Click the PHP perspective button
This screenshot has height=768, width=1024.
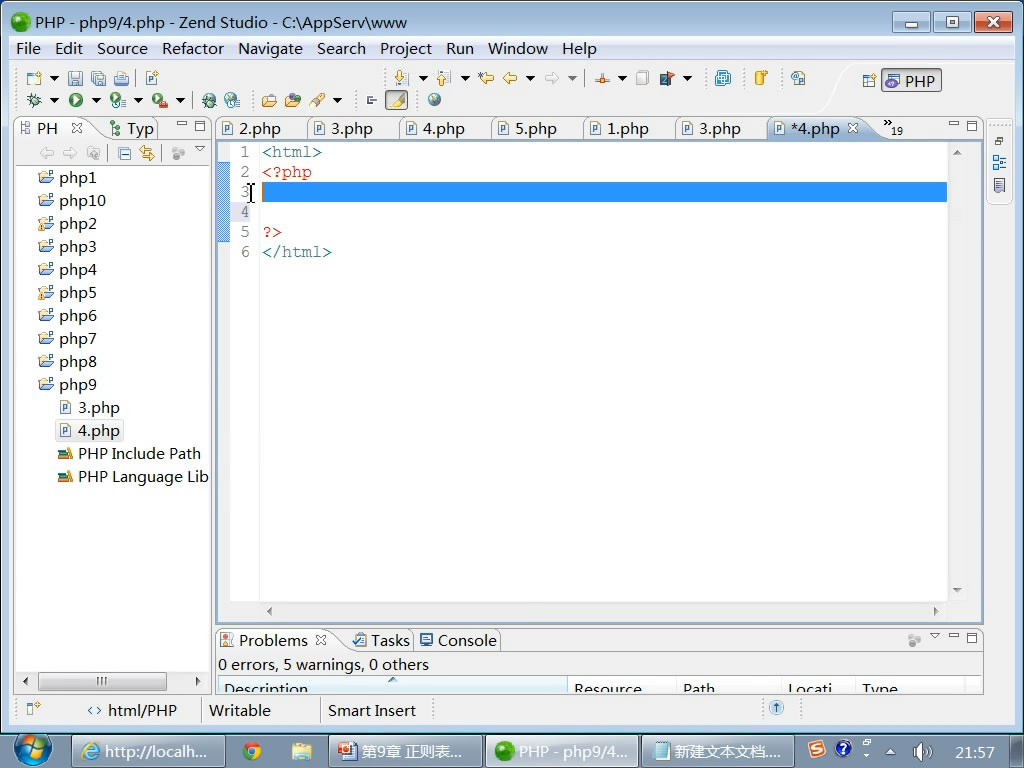click(912, 81)
